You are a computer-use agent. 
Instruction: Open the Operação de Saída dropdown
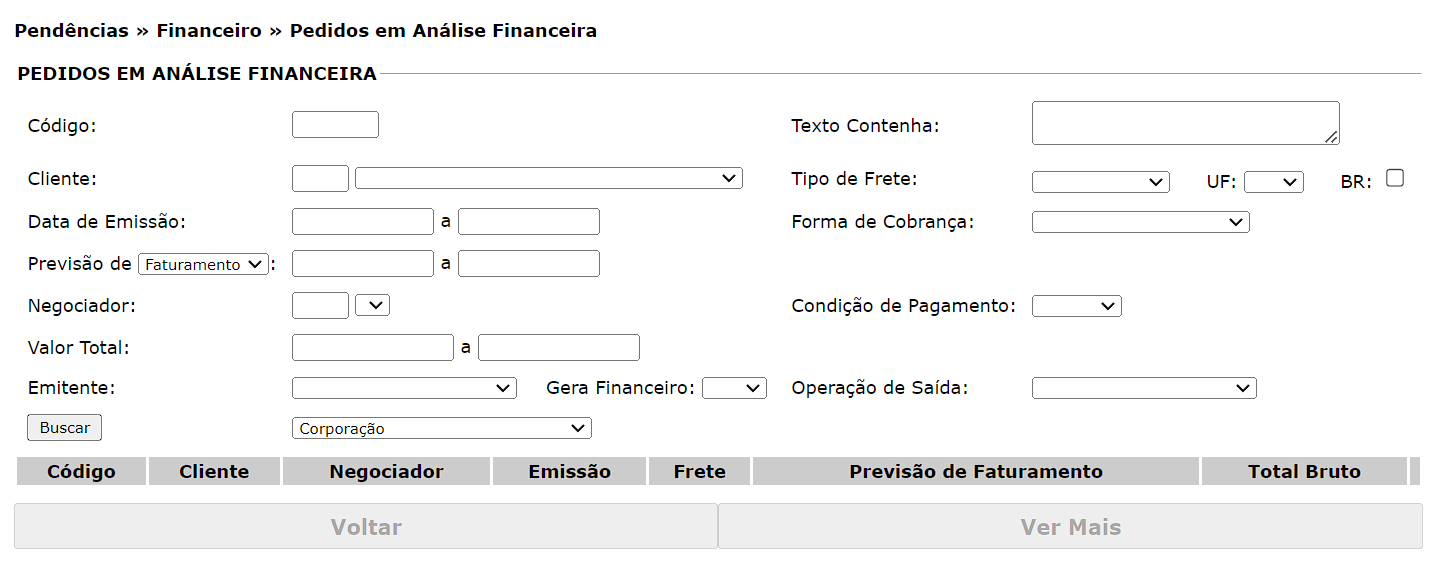point(1144,388)
